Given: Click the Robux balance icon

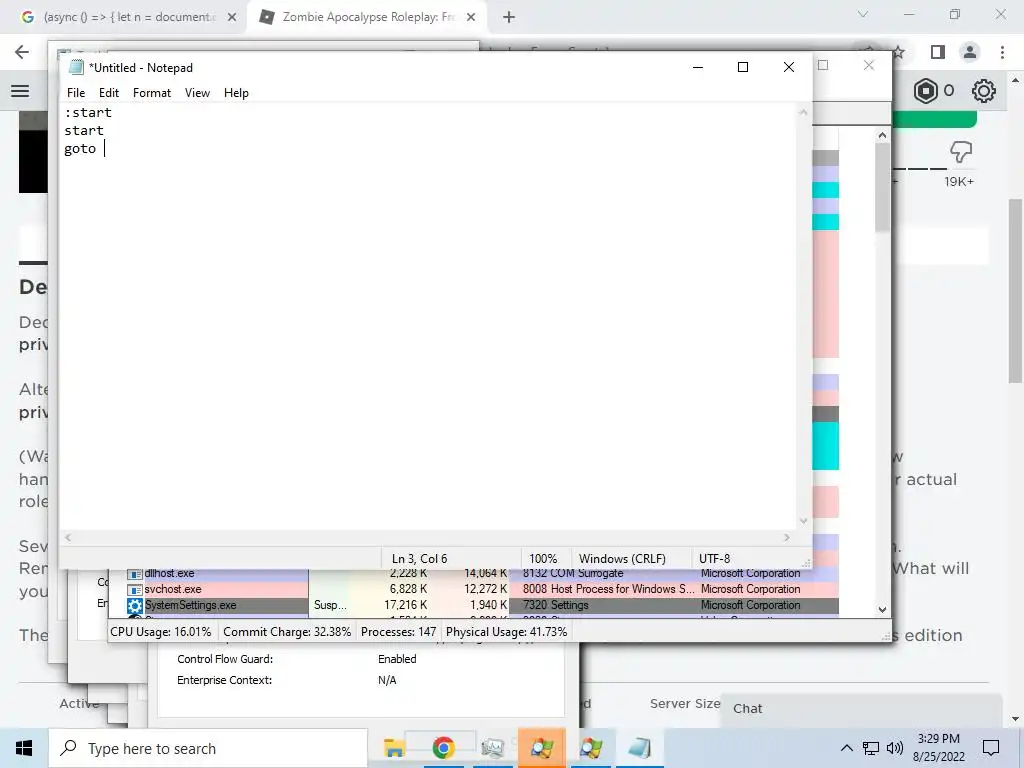Looking at the screenshot, I should pyautogui.click(x=925, y=91).
